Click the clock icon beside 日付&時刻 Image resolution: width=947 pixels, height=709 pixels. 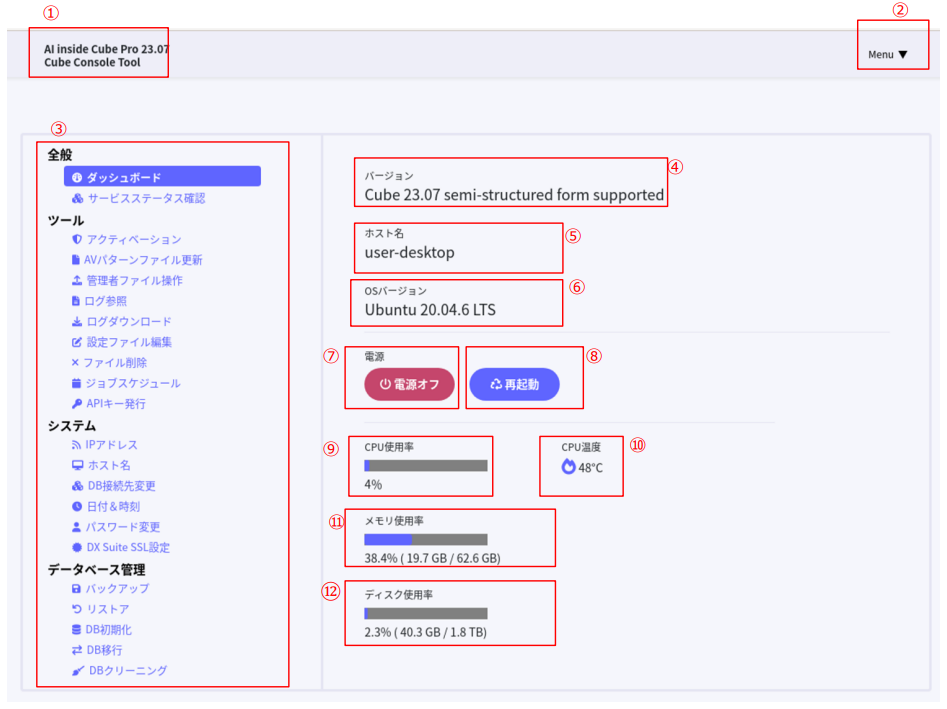[x=77, y=507]
